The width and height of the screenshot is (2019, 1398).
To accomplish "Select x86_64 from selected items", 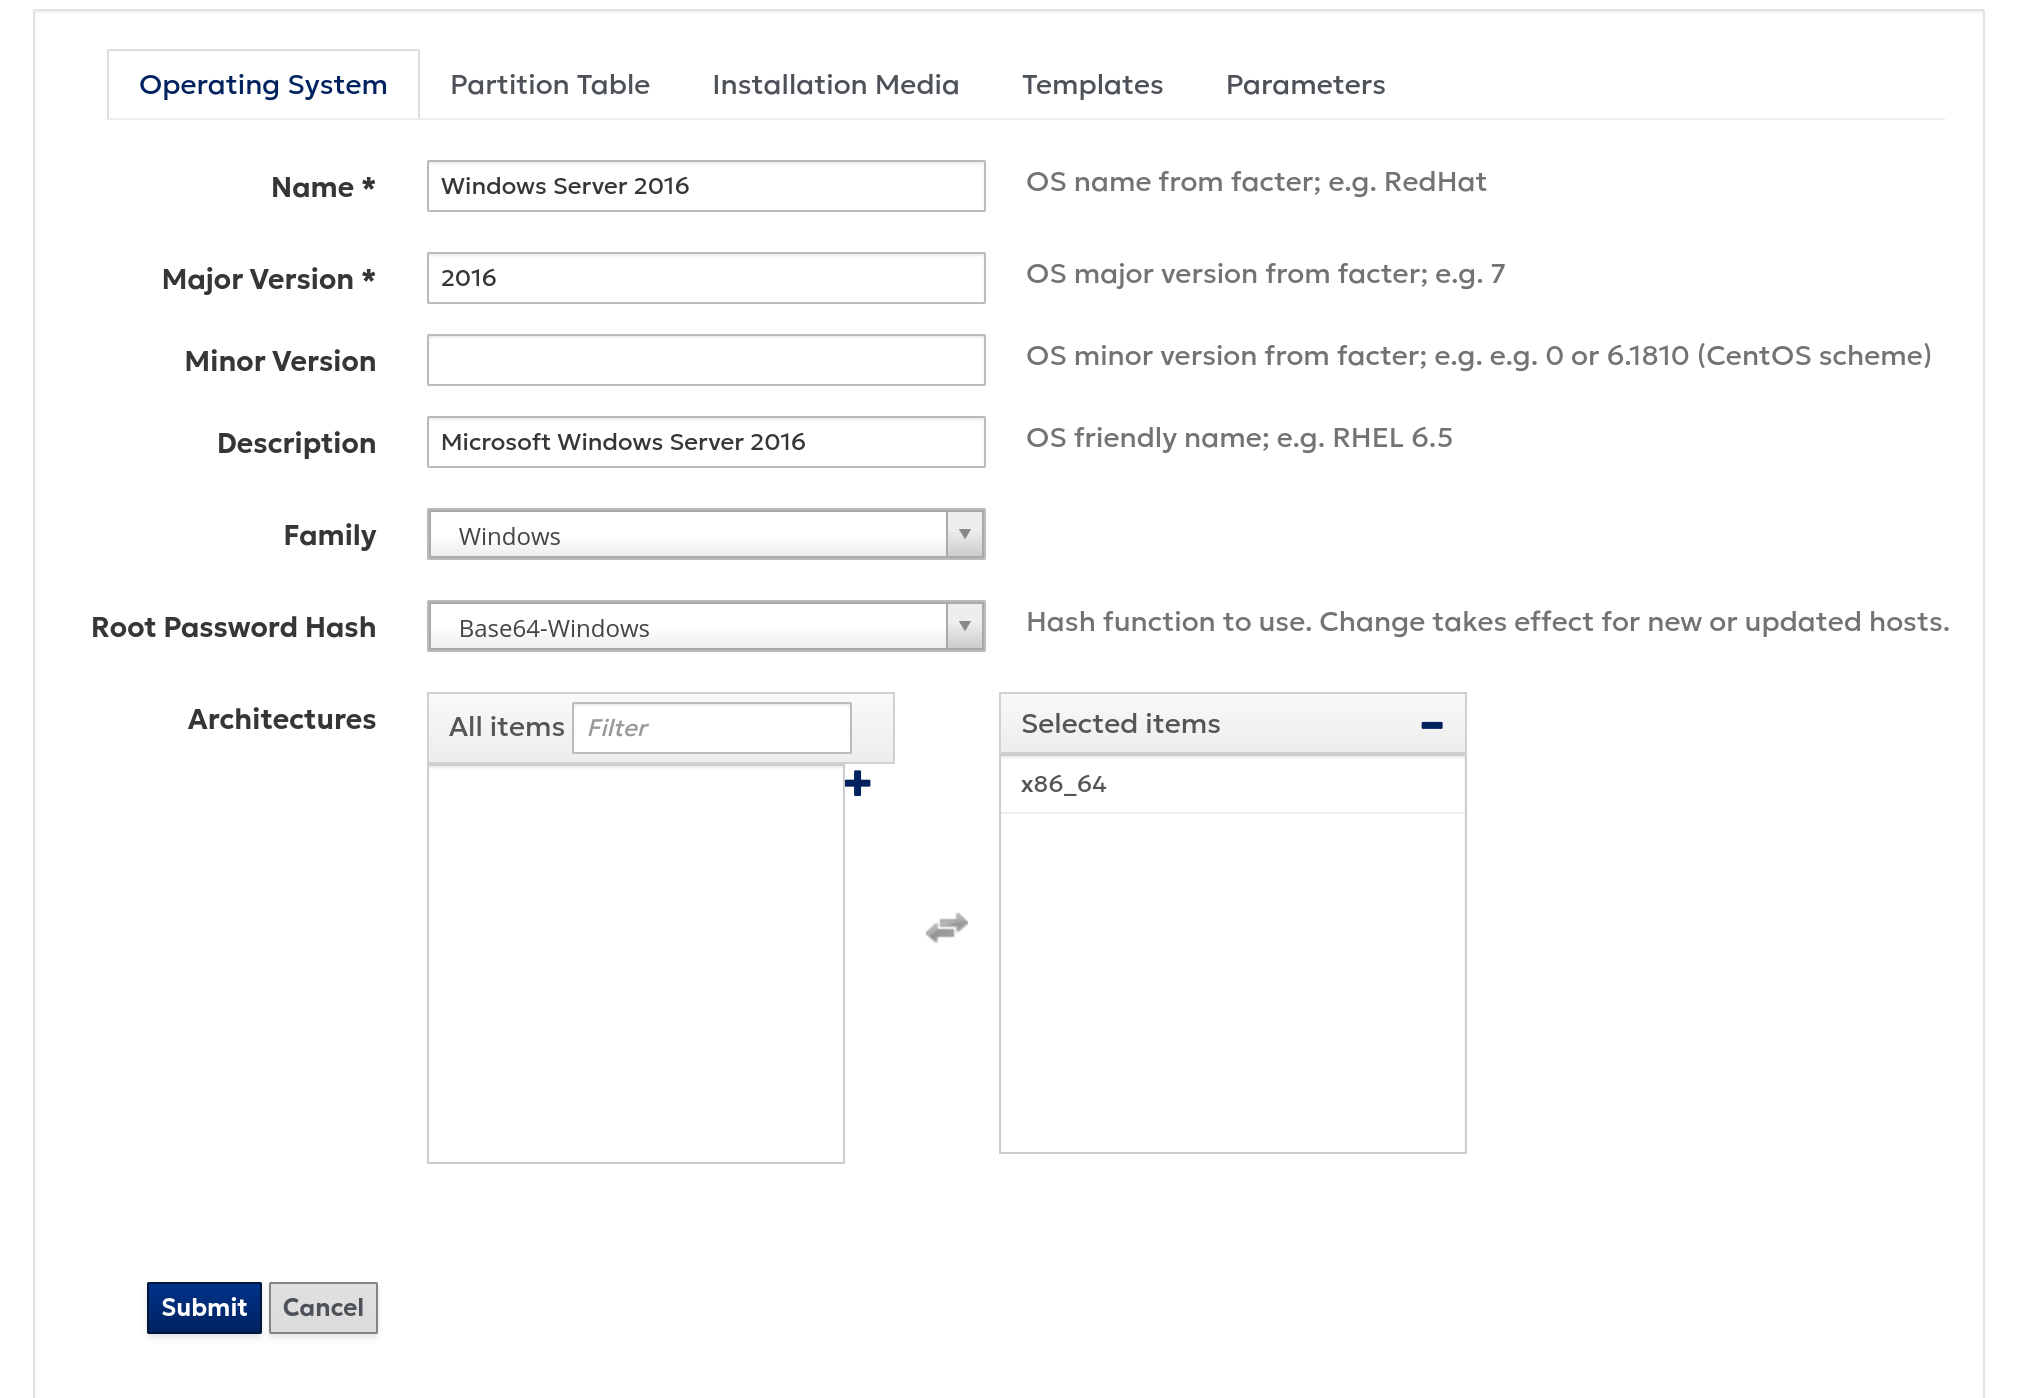I will click(1062, 783).
